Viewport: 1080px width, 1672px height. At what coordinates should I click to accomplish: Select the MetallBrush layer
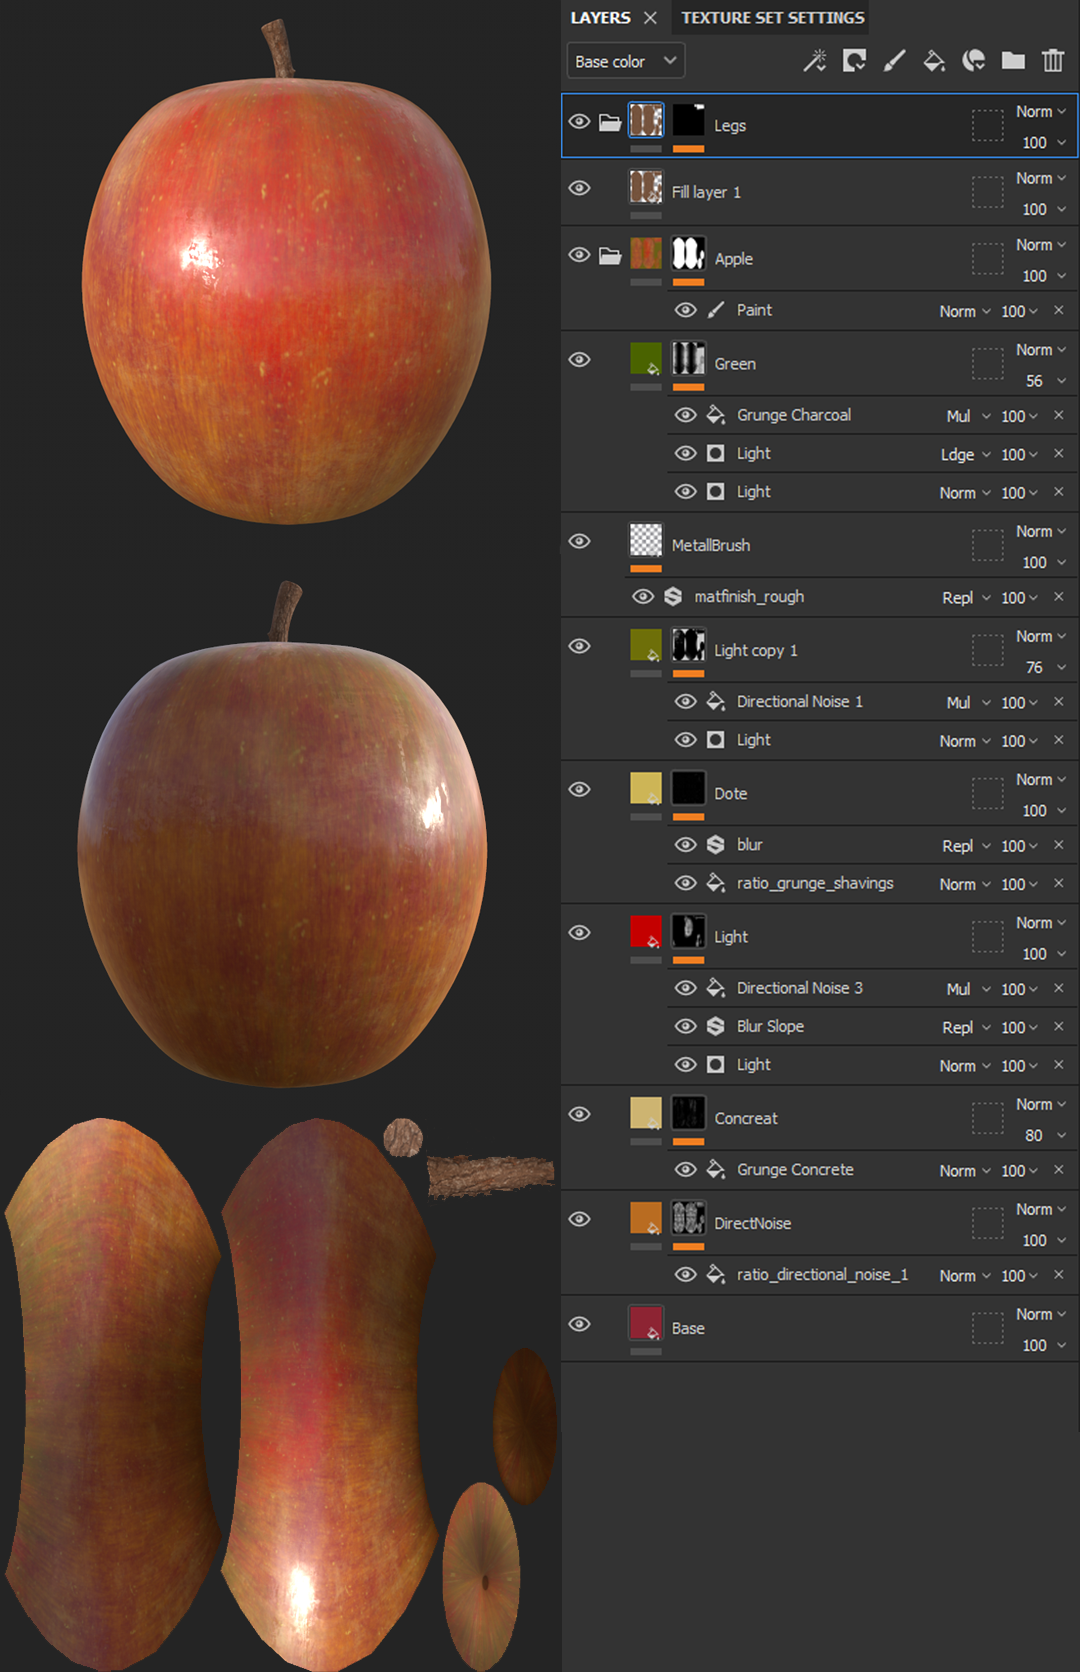710,545
